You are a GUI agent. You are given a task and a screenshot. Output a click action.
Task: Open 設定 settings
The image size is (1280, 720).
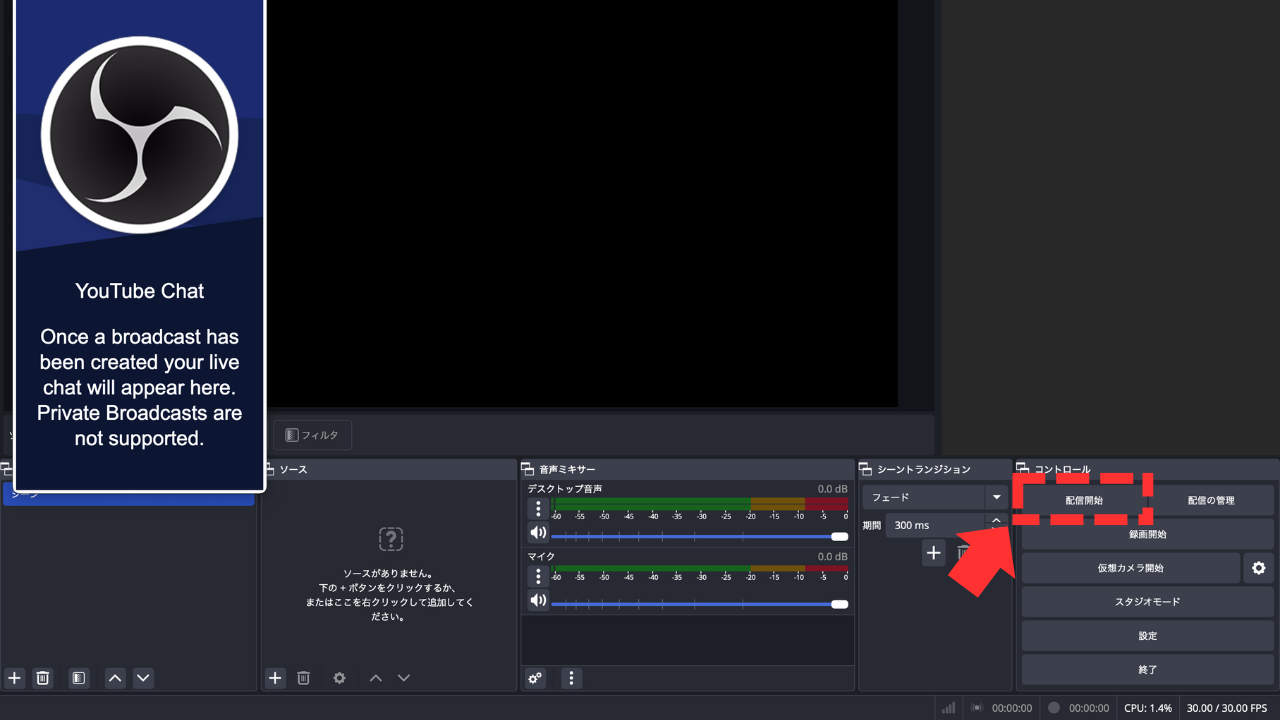point(1148,636)
